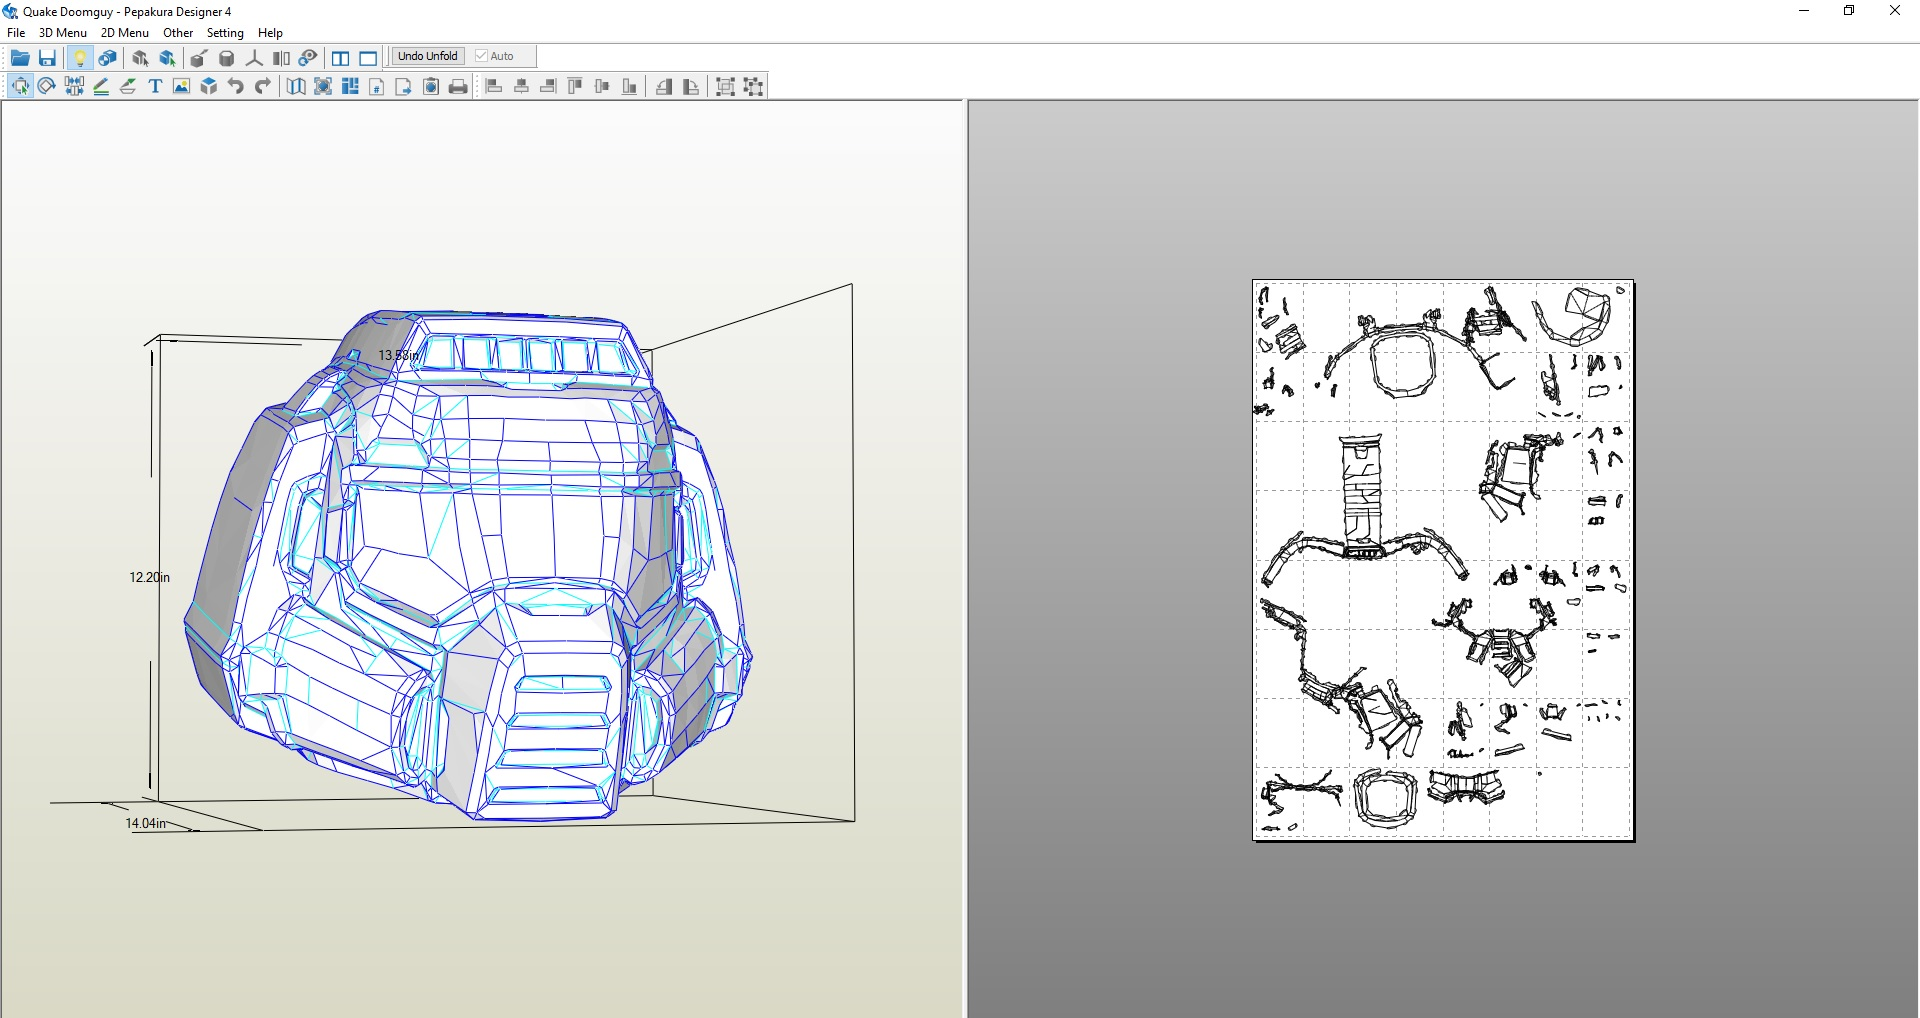Image resolution: width=1920 pixels, height=1018 pixels.
Task: Click the blue-topped 3D cube icon
Action: [x=209, y=86]
